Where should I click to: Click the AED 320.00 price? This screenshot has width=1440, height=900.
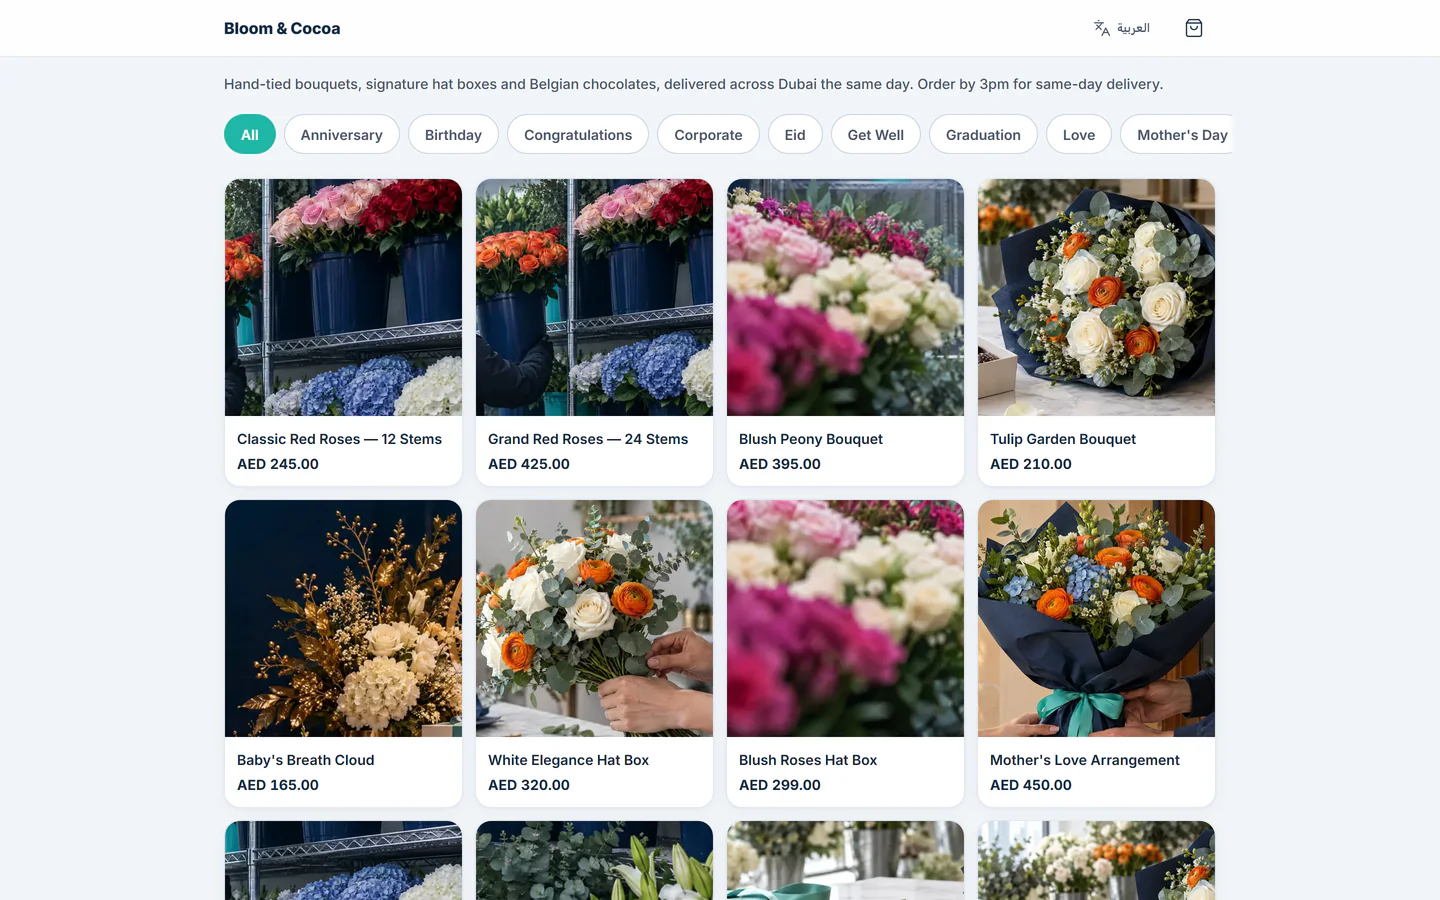point(529,785)
